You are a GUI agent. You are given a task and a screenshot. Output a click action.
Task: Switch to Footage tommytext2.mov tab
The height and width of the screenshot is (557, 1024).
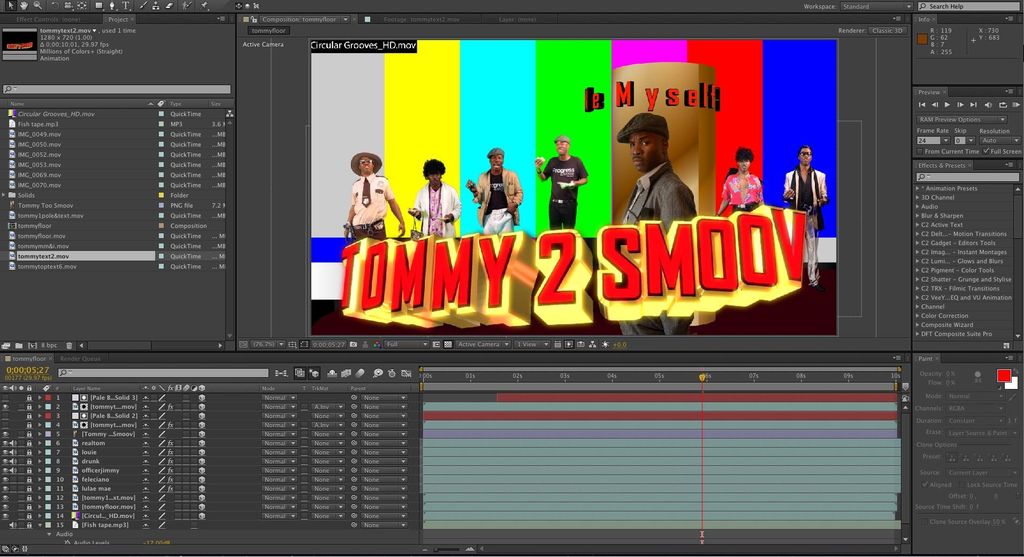(x=421, y=20)
